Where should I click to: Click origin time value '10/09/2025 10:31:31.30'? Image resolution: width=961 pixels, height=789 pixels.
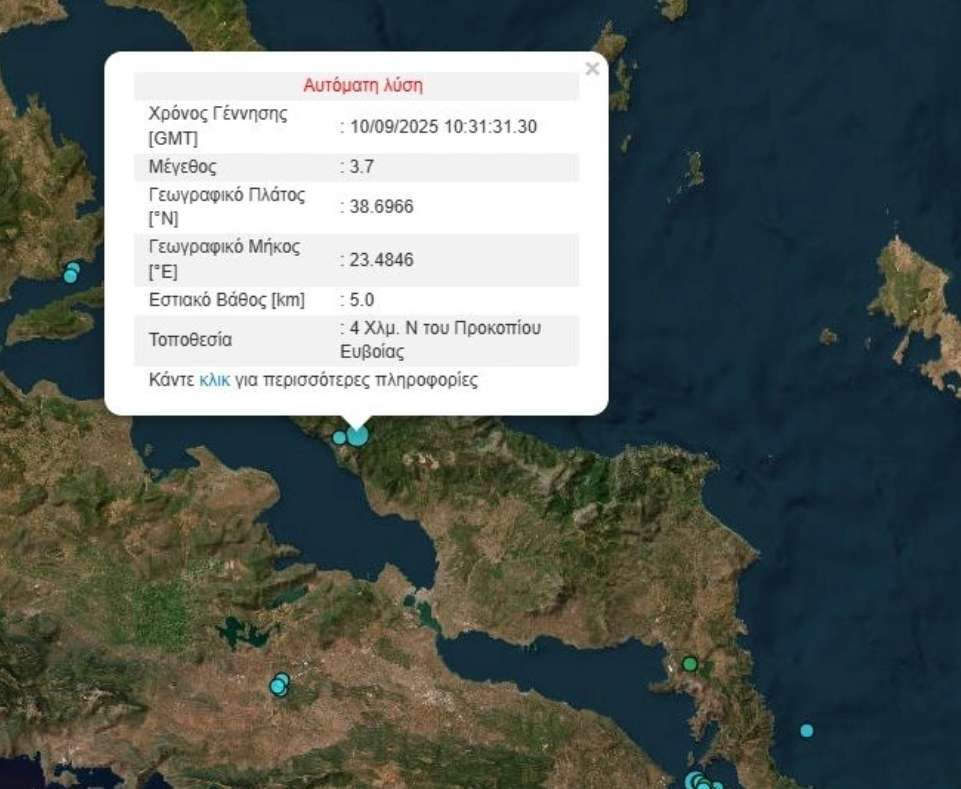tap(443, 127)
